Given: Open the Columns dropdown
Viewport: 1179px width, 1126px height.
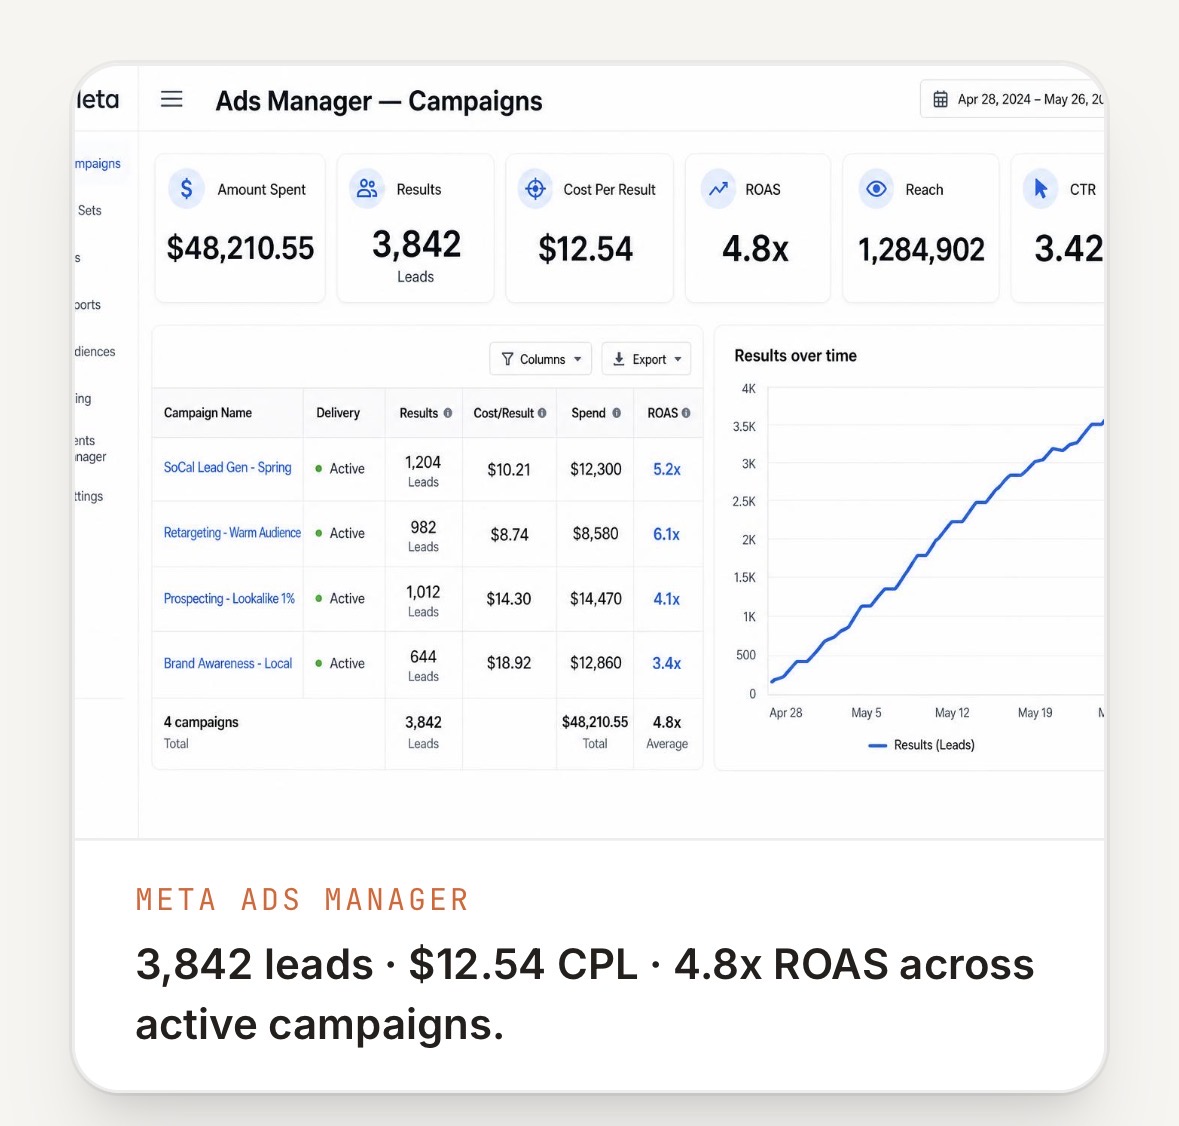Looking at the screenshot, I should tap(541, 359).
